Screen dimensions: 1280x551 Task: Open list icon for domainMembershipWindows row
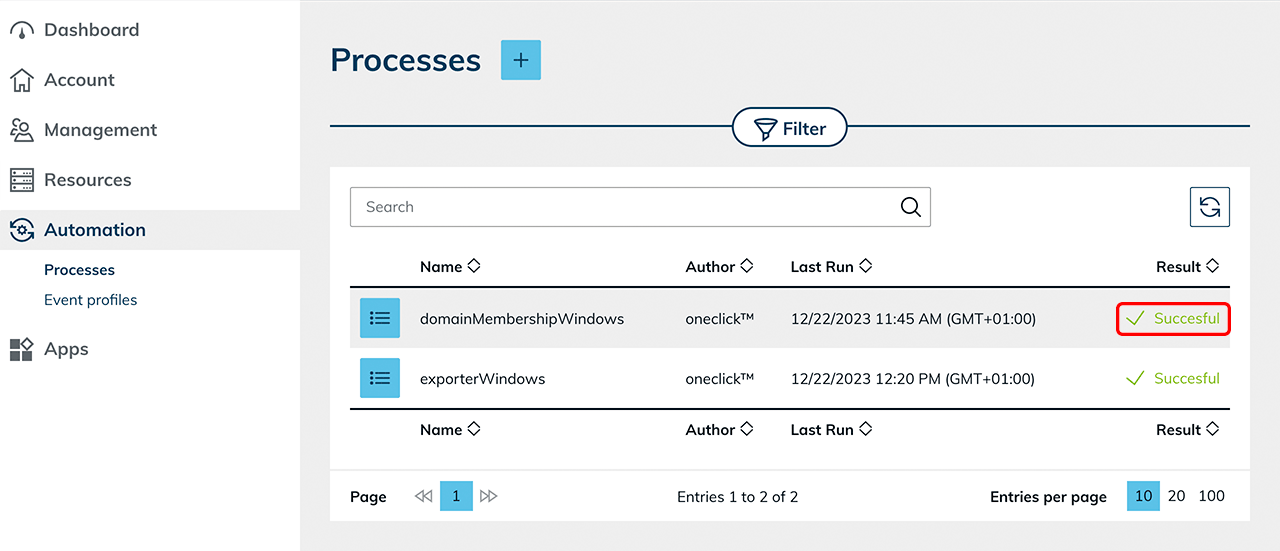coord(380,318)
